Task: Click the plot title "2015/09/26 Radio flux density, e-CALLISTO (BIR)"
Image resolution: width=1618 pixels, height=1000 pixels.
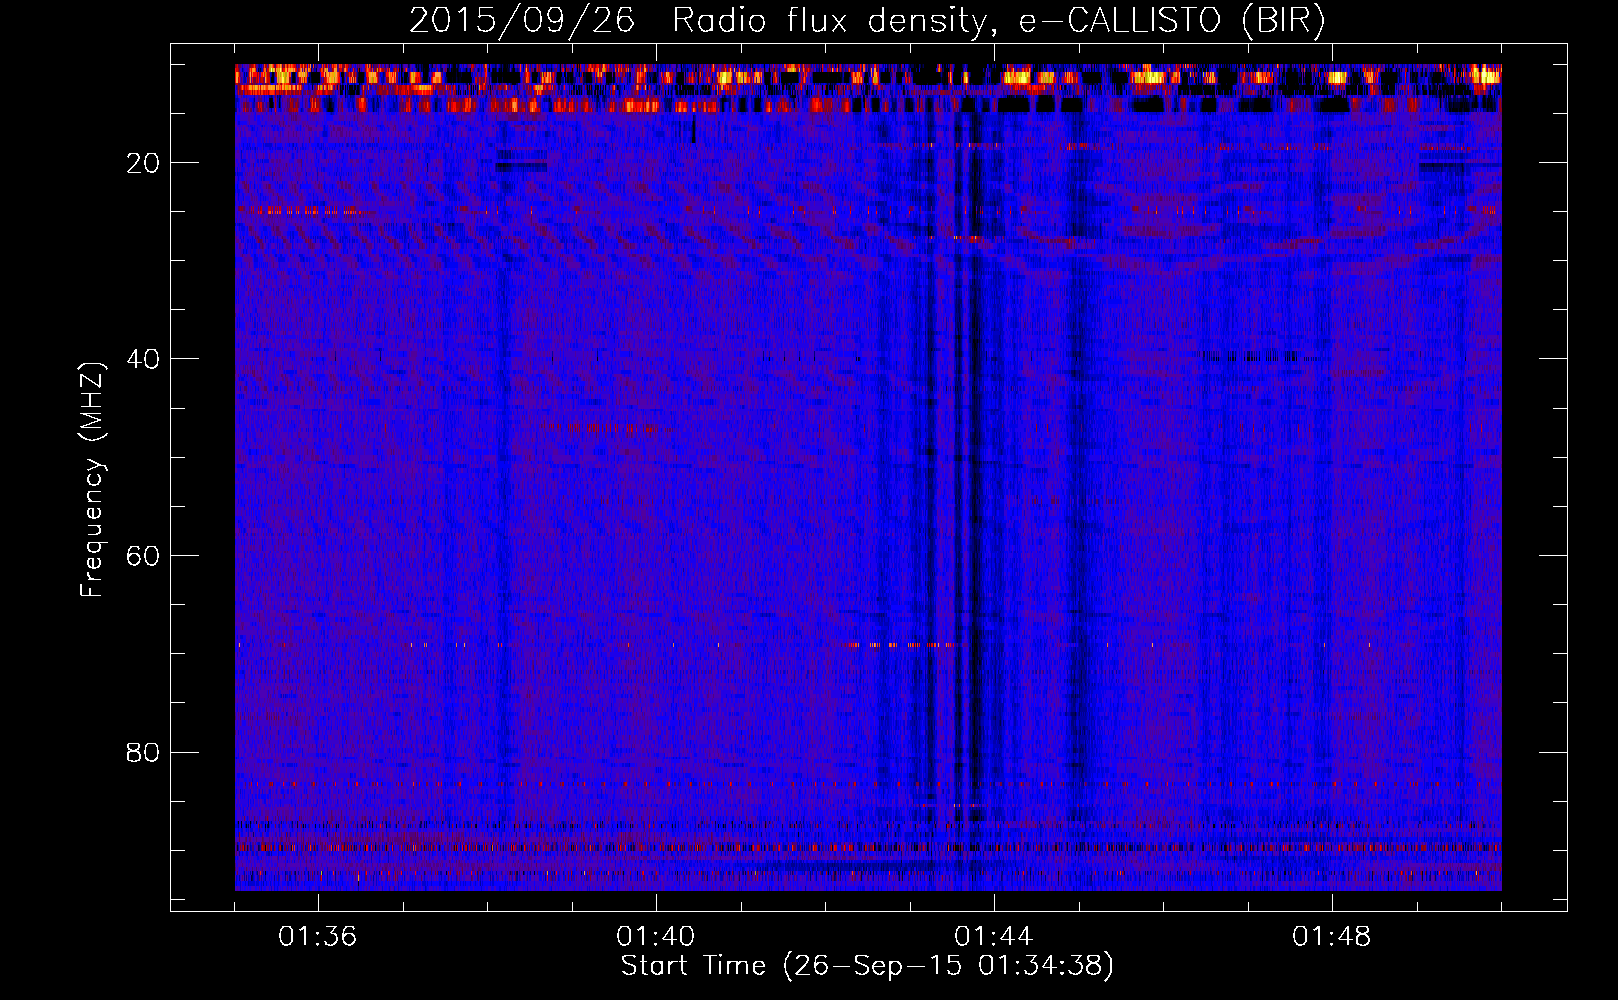Action: pyautogui.click(x=867, y=21)
